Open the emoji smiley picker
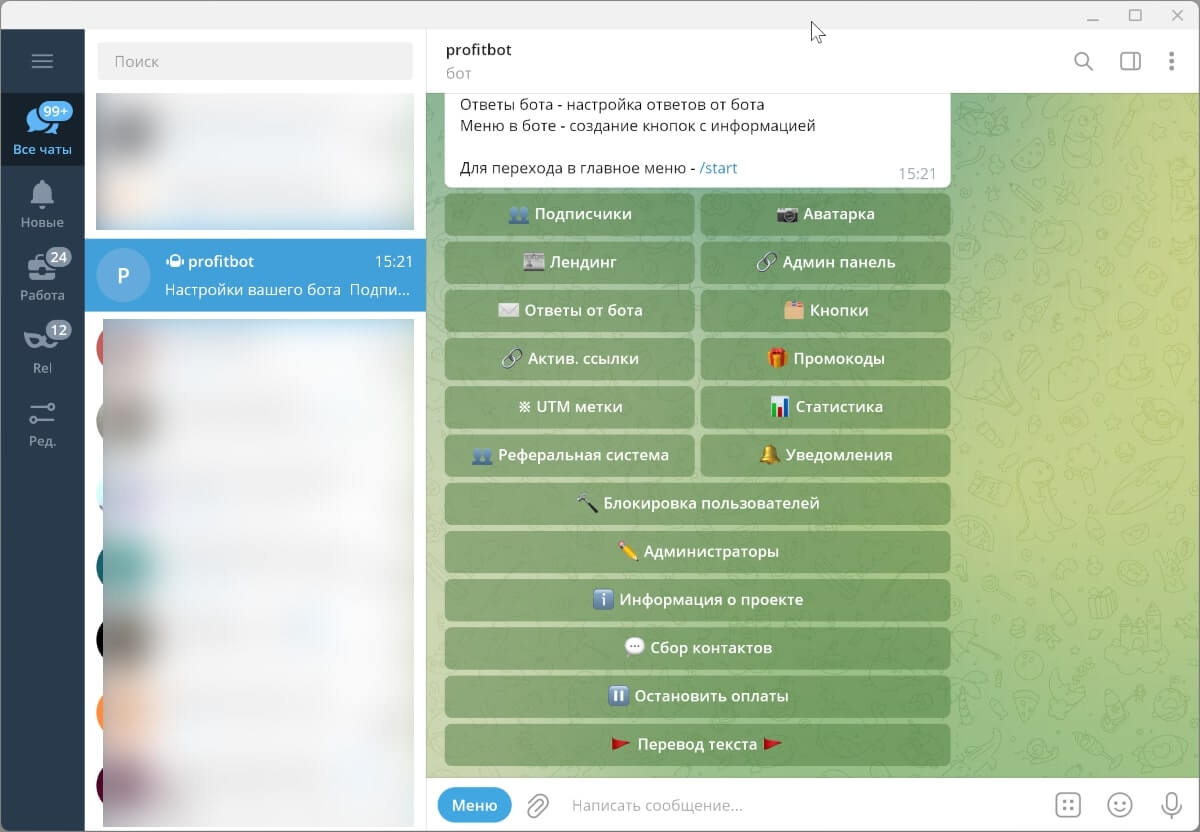Viewport: 1200px width, 832px height. (1120, 805)
